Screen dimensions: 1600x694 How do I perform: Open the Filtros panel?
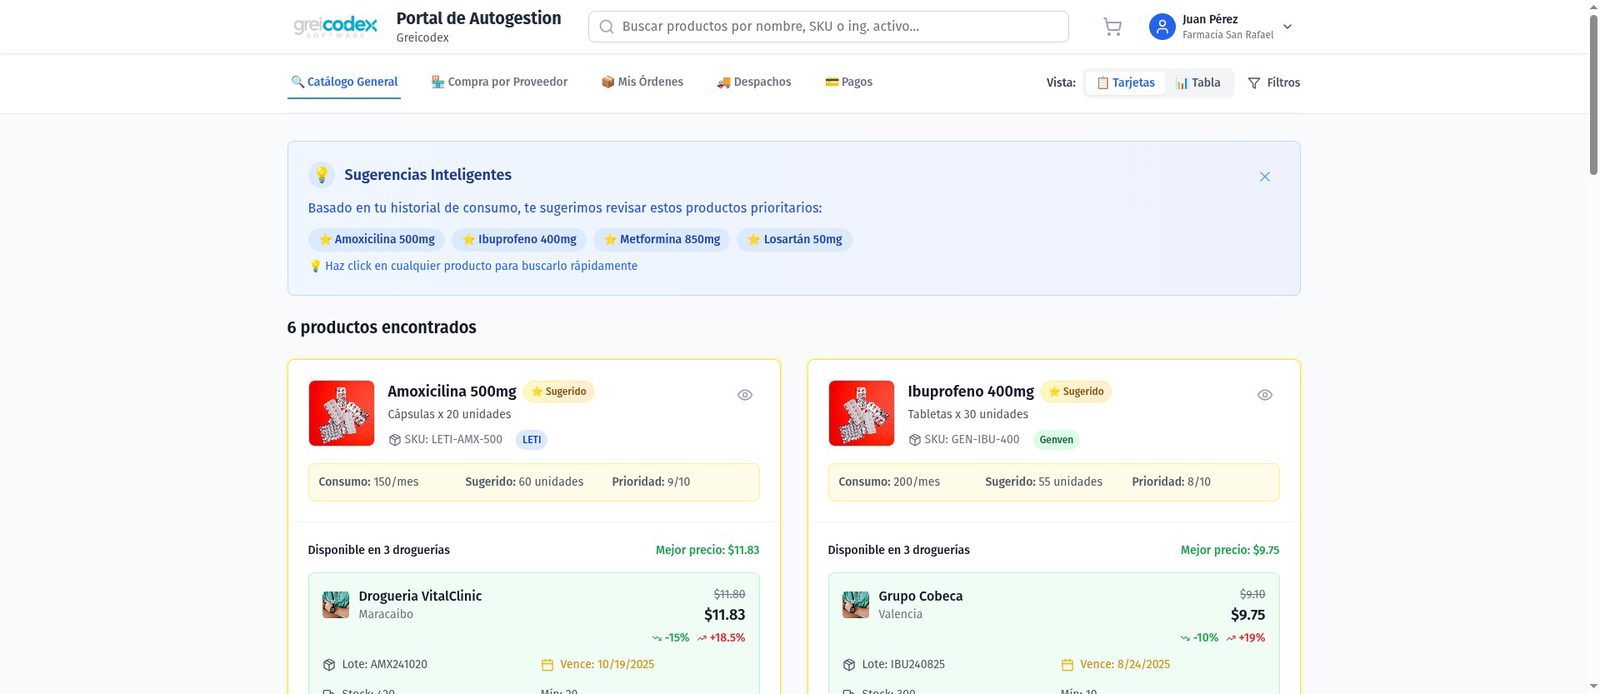[x=1274, y=83]
